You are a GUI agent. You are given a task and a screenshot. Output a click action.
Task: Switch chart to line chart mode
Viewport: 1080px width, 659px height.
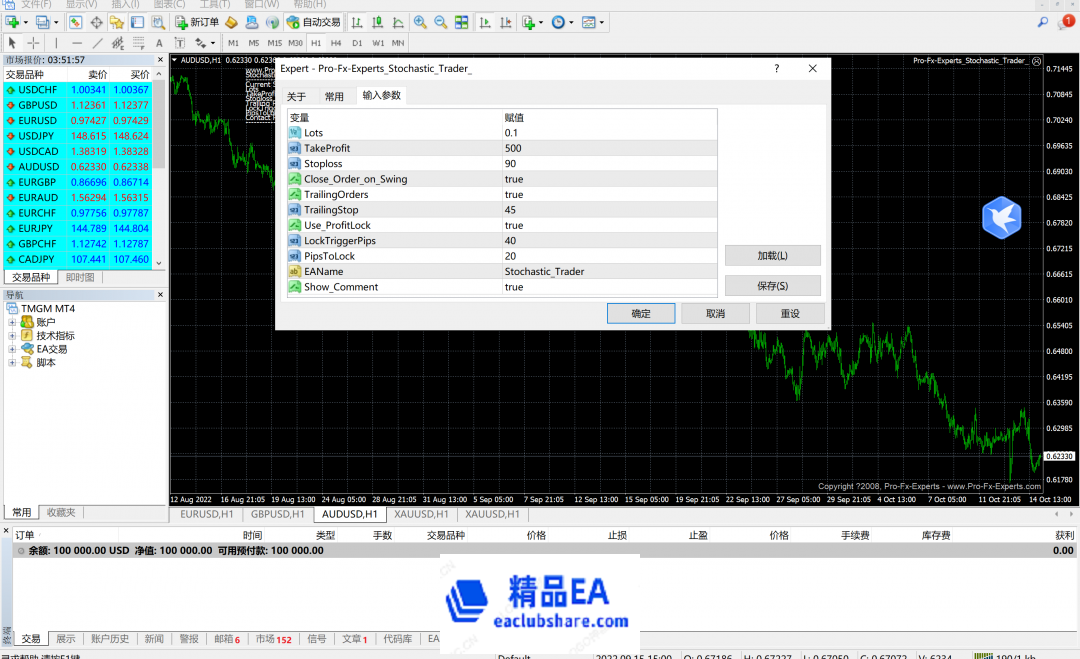tap(398, 22)
